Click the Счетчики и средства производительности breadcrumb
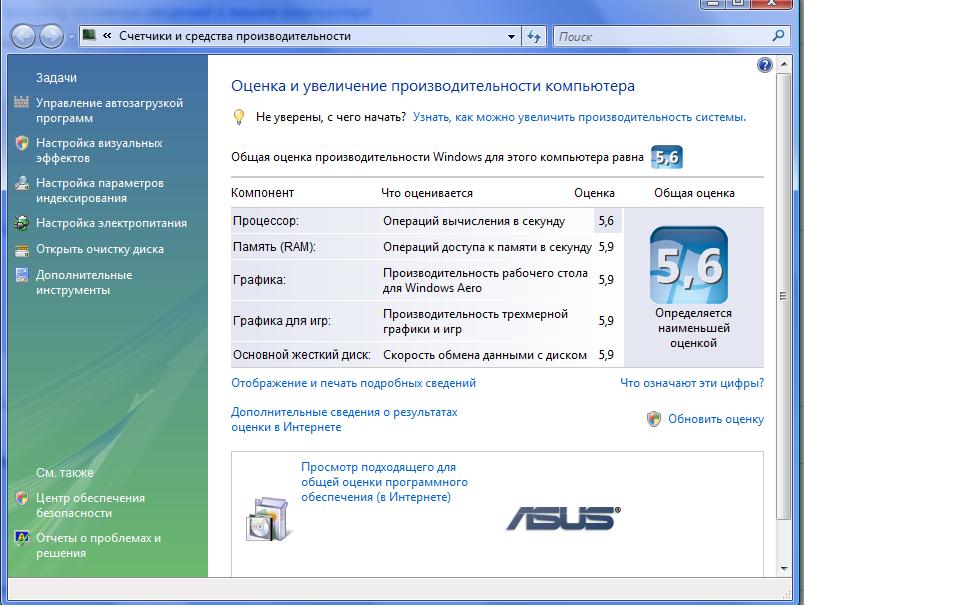This screenshot has height=607, width=960. click(x=235, y=36)
